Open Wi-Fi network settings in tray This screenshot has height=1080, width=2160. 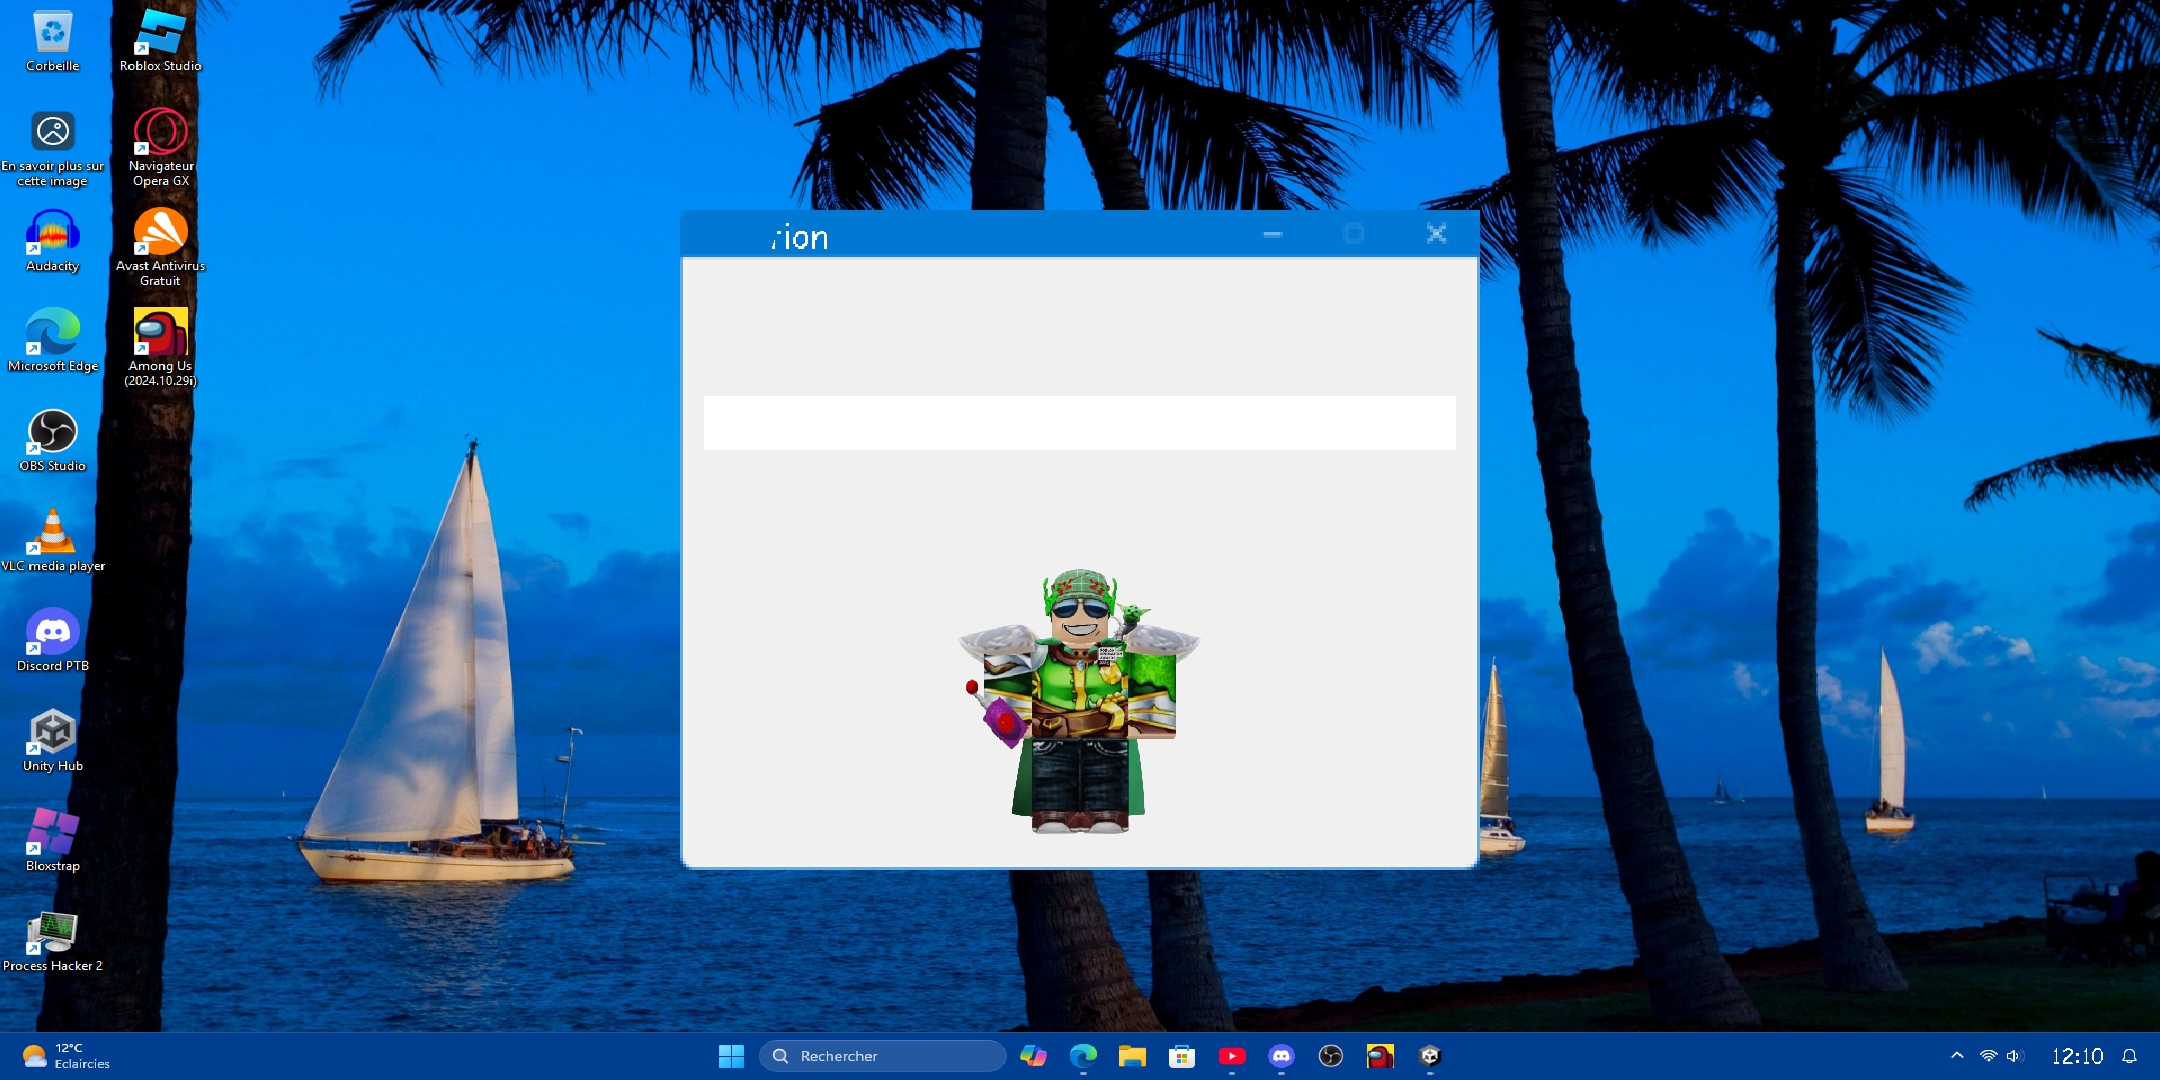(x=1989, y=1056)
